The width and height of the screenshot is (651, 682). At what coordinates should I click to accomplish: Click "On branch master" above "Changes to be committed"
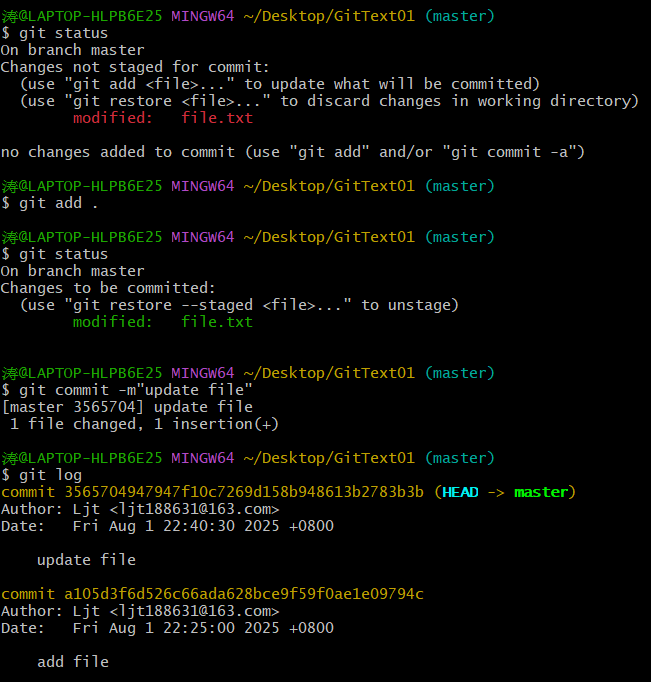pyautogui.click(x=72, y=271)
